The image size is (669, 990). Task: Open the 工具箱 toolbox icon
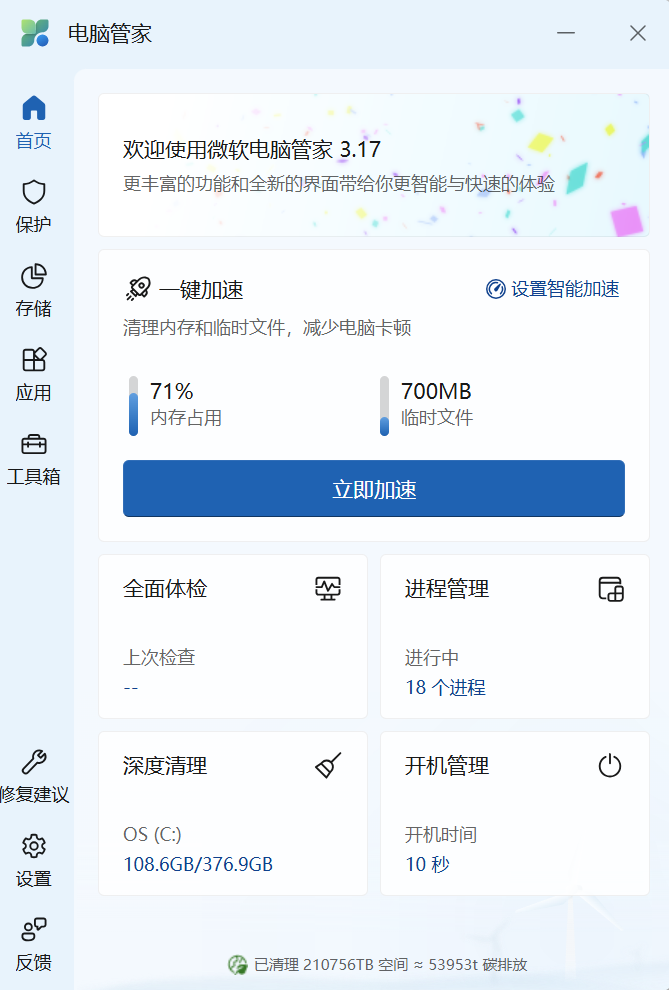tap(34, 444)
